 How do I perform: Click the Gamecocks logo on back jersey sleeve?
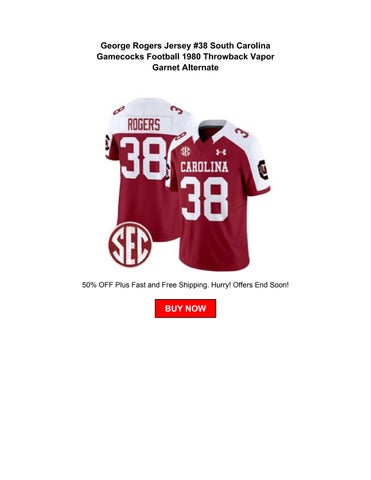point(107,143)
